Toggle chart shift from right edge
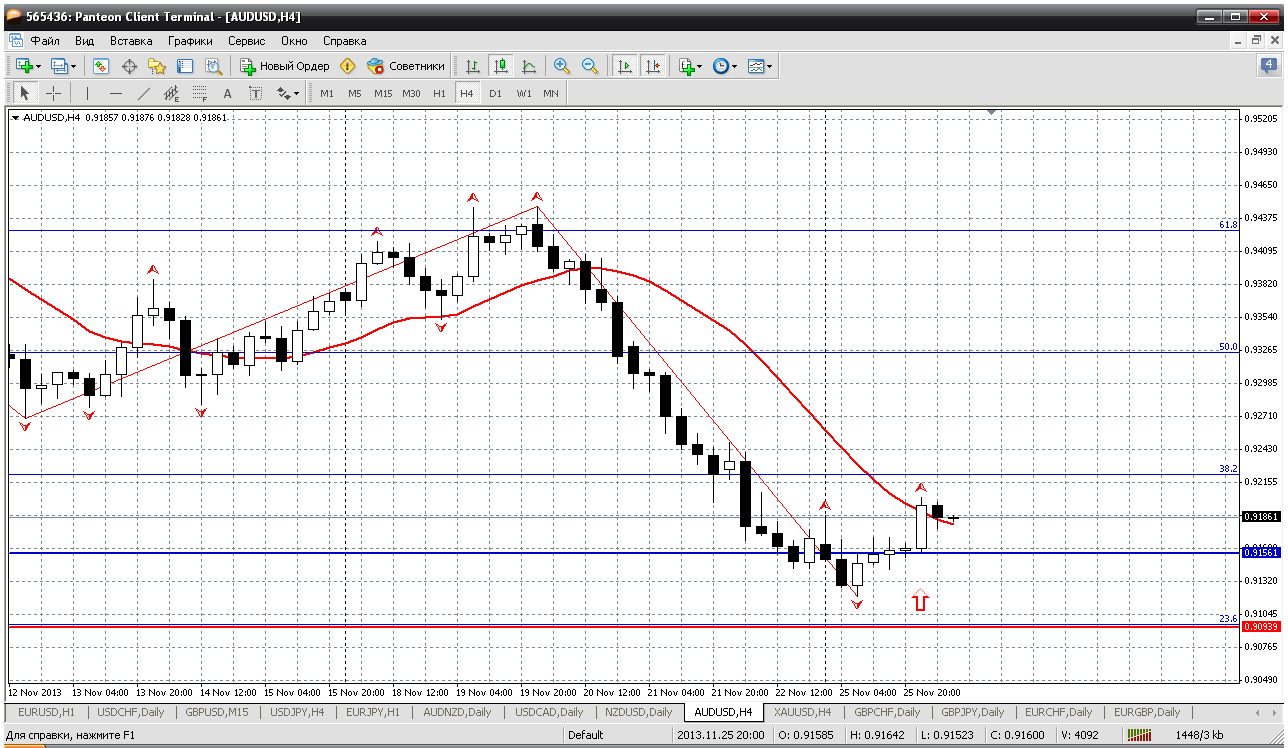Screen dimensions: 1288x748 (653, 66)
